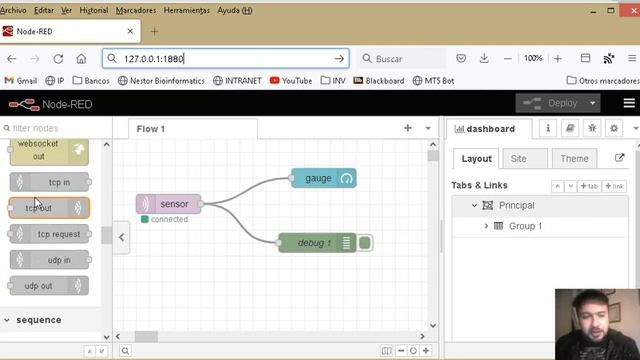Open the YouTube bookmark

pyautogui.click(x=291, y=81)
